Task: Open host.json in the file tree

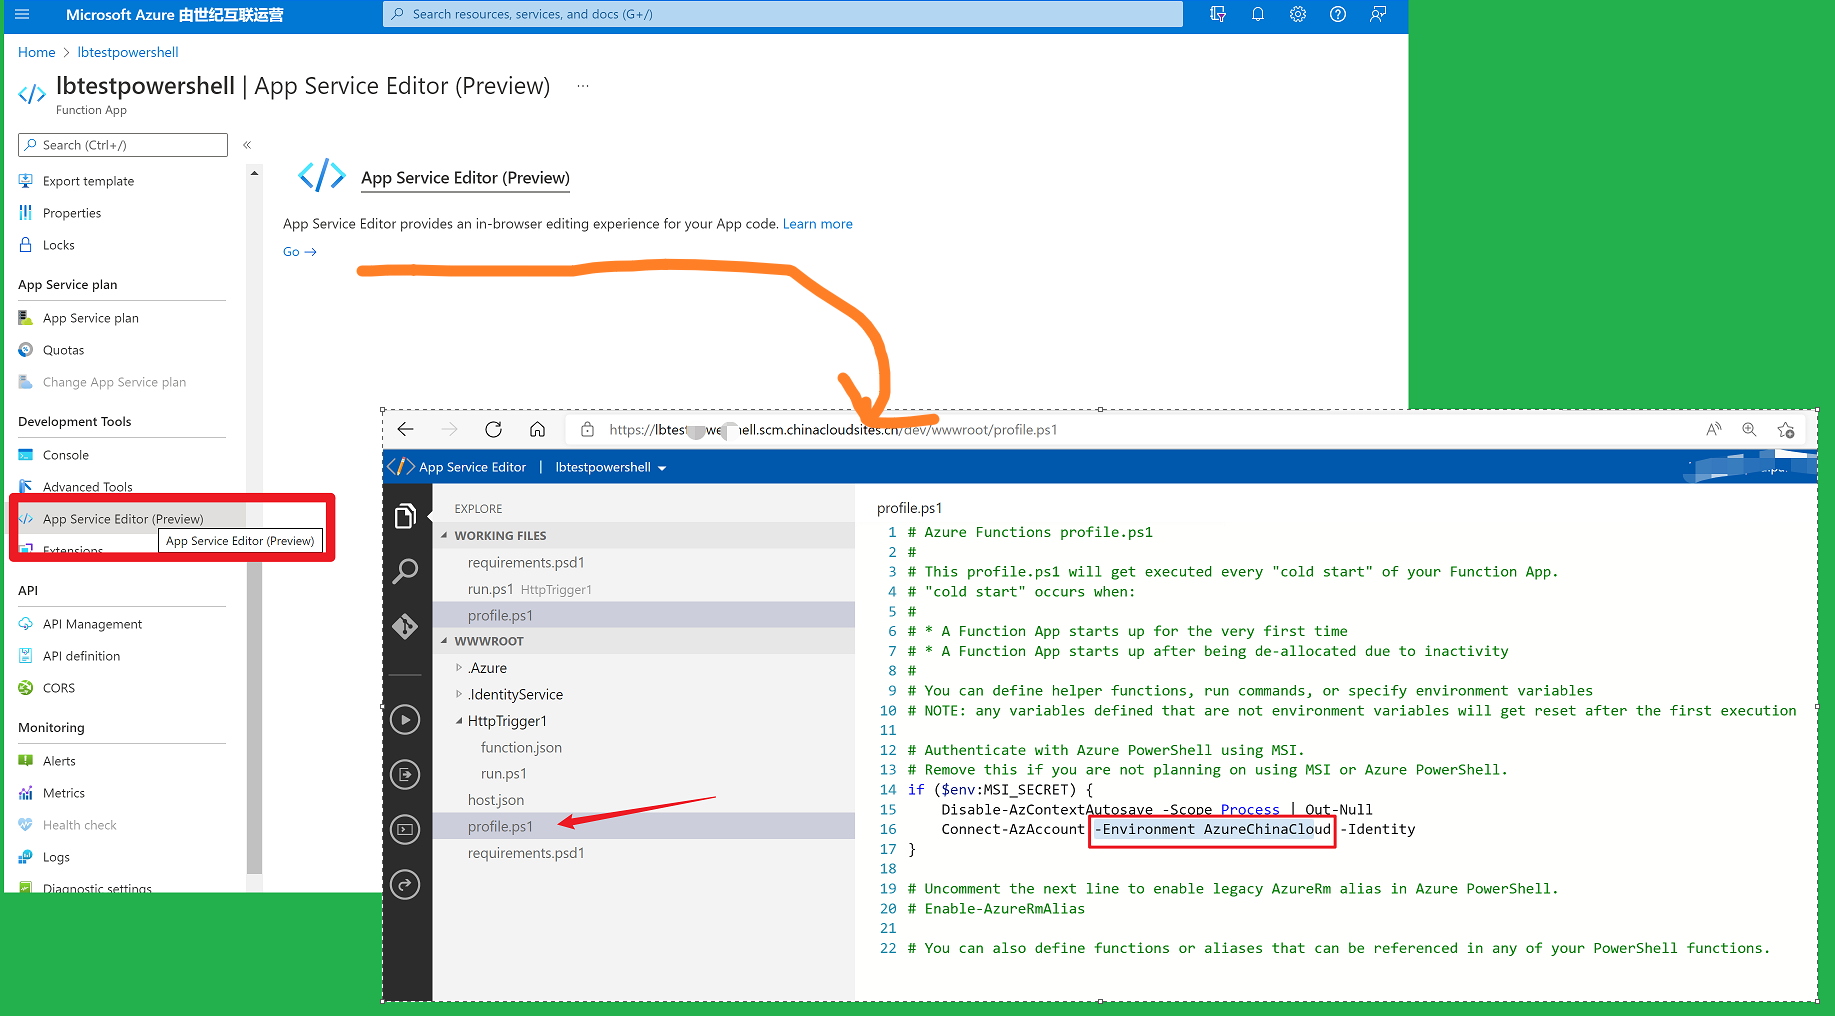Action: pyautogui.click(x=496, y=800)
